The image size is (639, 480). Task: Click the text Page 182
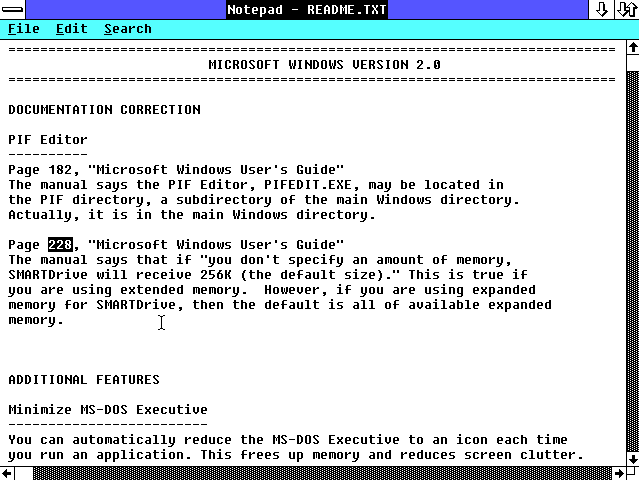[x=40, y=170]
